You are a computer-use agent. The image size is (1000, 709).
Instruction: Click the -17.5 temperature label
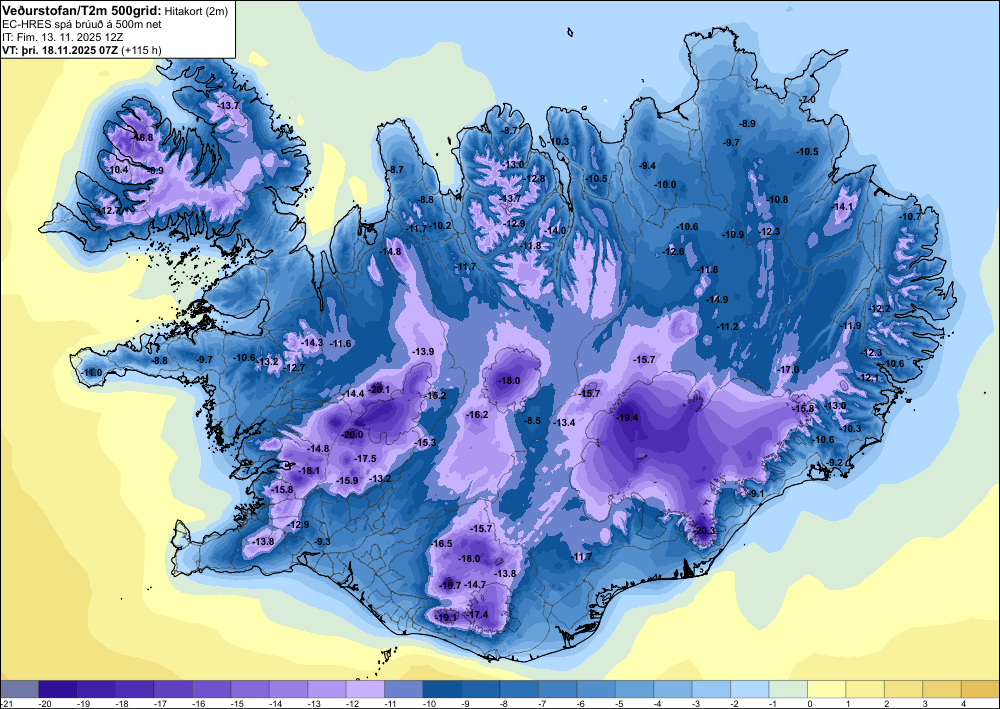(x=365, y=458)
